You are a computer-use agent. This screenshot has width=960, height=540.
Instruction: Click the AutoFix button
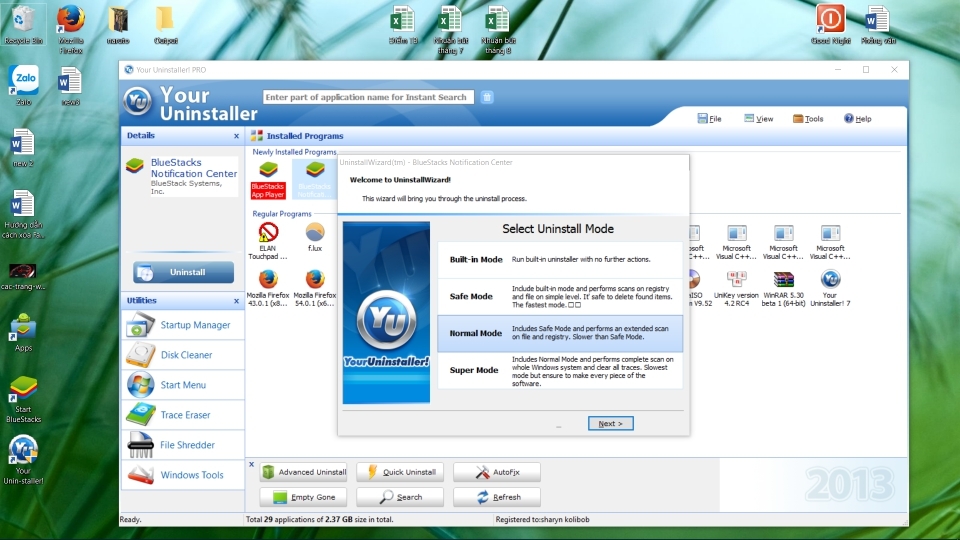(x=497, y=472)
